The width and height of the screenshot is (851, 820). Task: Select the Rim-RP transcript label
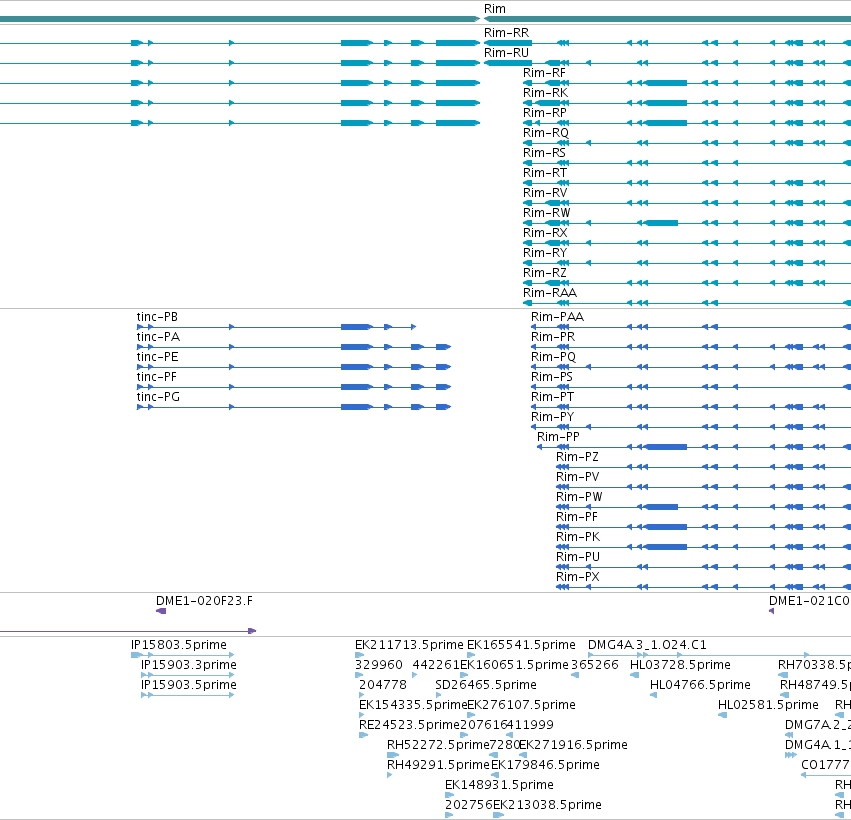[545, 113]
